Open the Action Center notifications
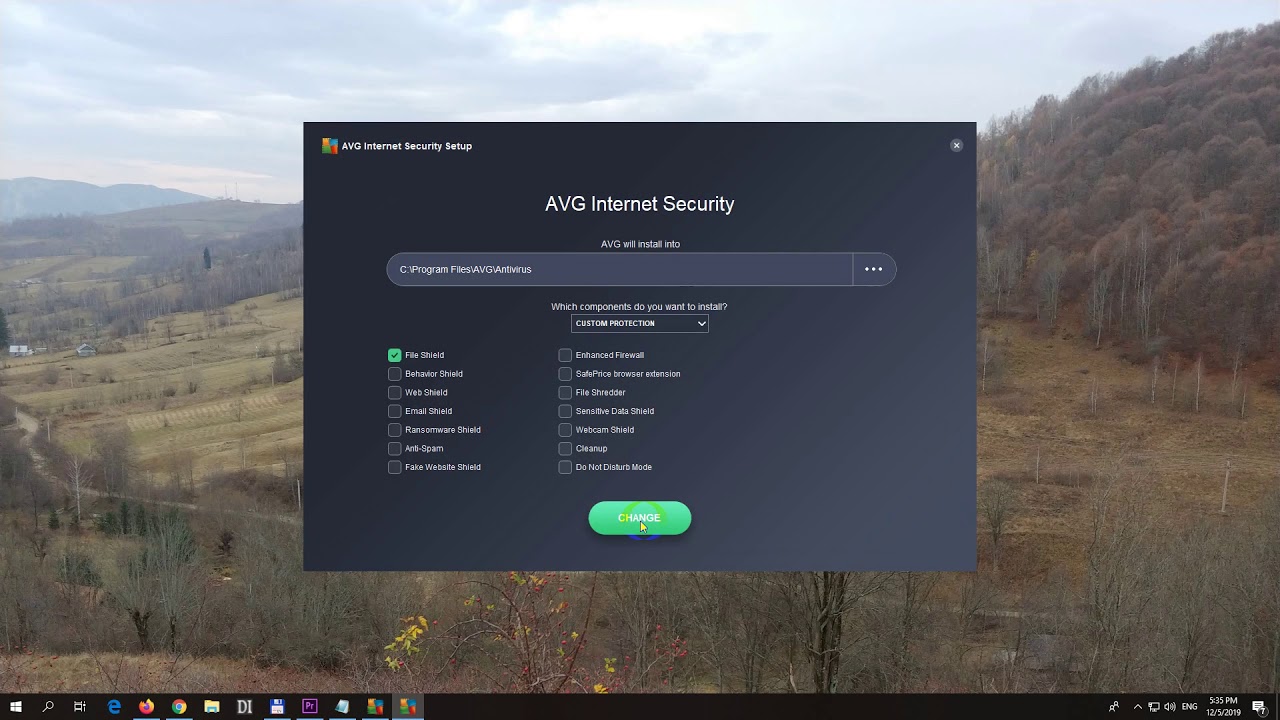The image size is (1280, 720). [x=1260, y=706]
